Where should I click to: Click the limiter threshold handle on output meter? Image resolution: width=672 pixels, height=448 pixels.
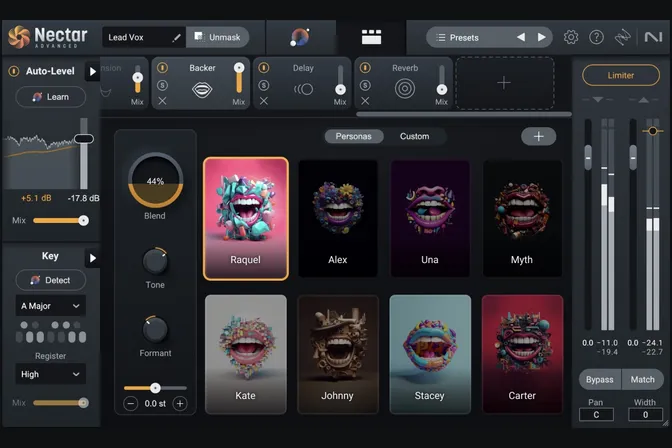click(x=652, y=131)
